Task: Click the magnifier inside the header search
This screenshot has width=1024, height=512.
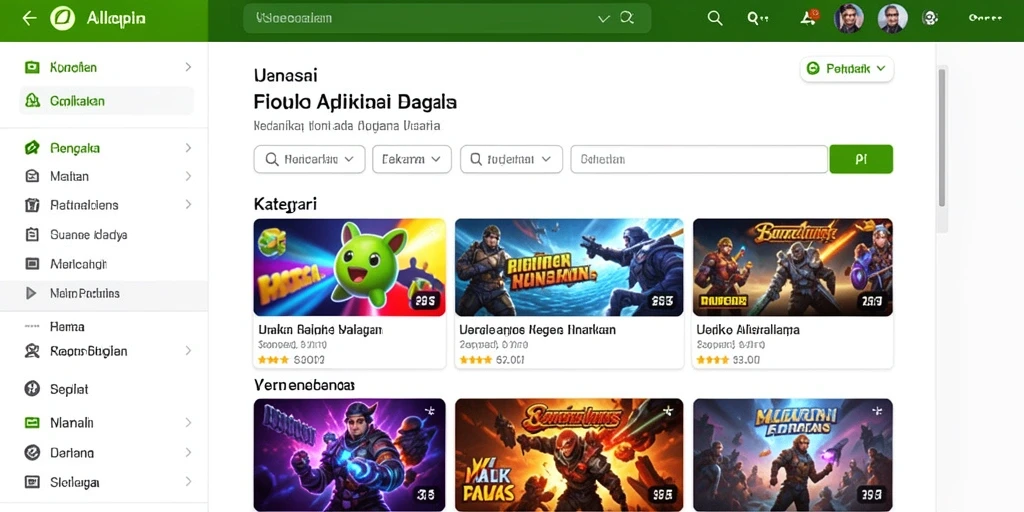Action: pyautogui.click(x=627, y=18)
